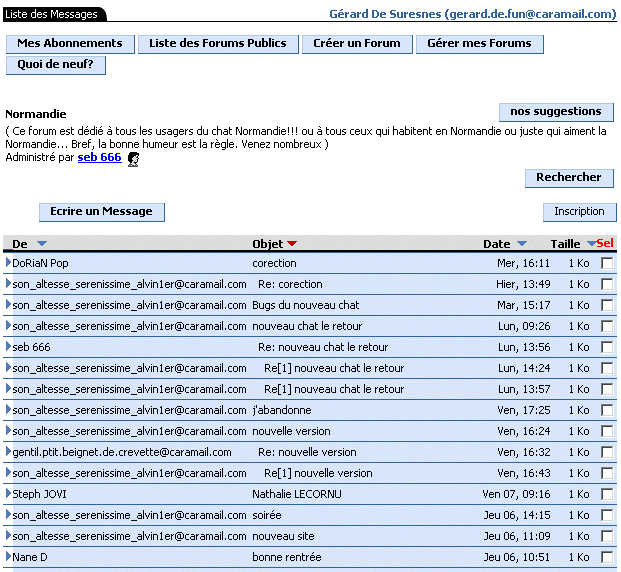621x572 pixels.
Task: Open 'nouveau site' message subject
Action: tap(284, 536)
